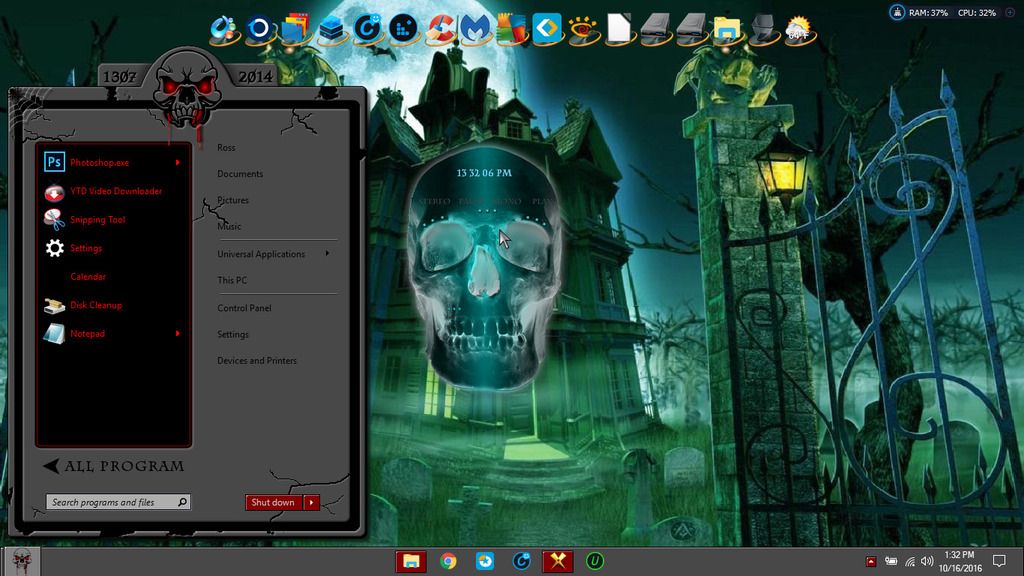The height and width of the screenshot is (576, 1024).
Task: Select Devices and Printers
Action: point(256,360)
